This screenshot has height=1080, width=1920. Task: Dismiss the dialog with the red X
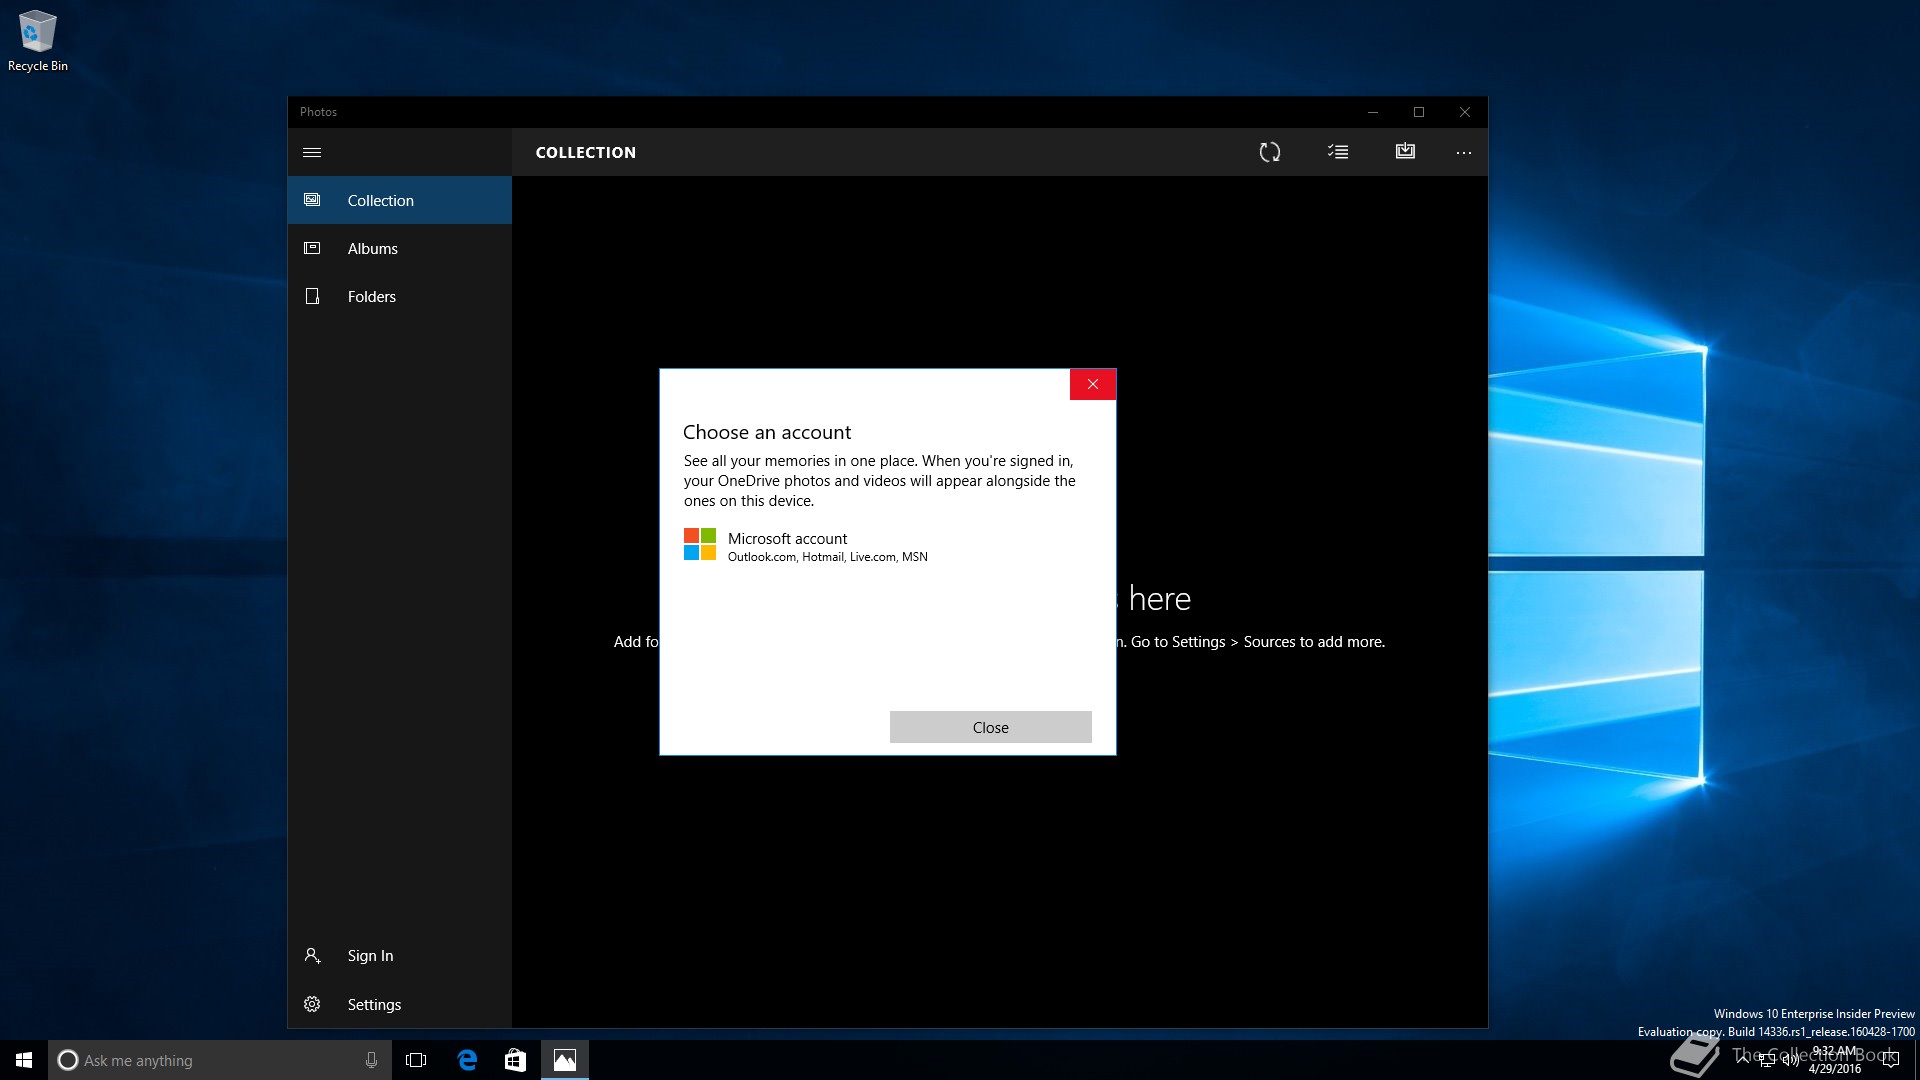pyautogui.click(x=1092, y=384)
